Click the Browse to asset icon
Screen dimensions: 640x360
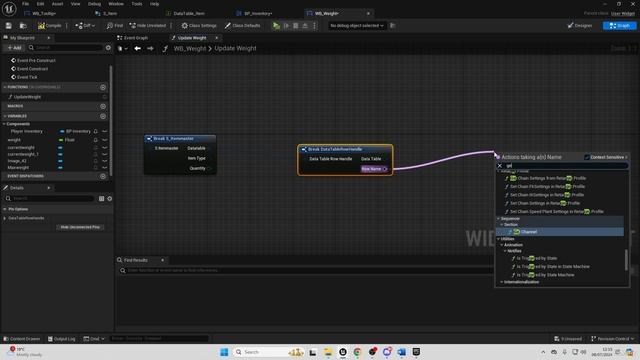point(23,26)
